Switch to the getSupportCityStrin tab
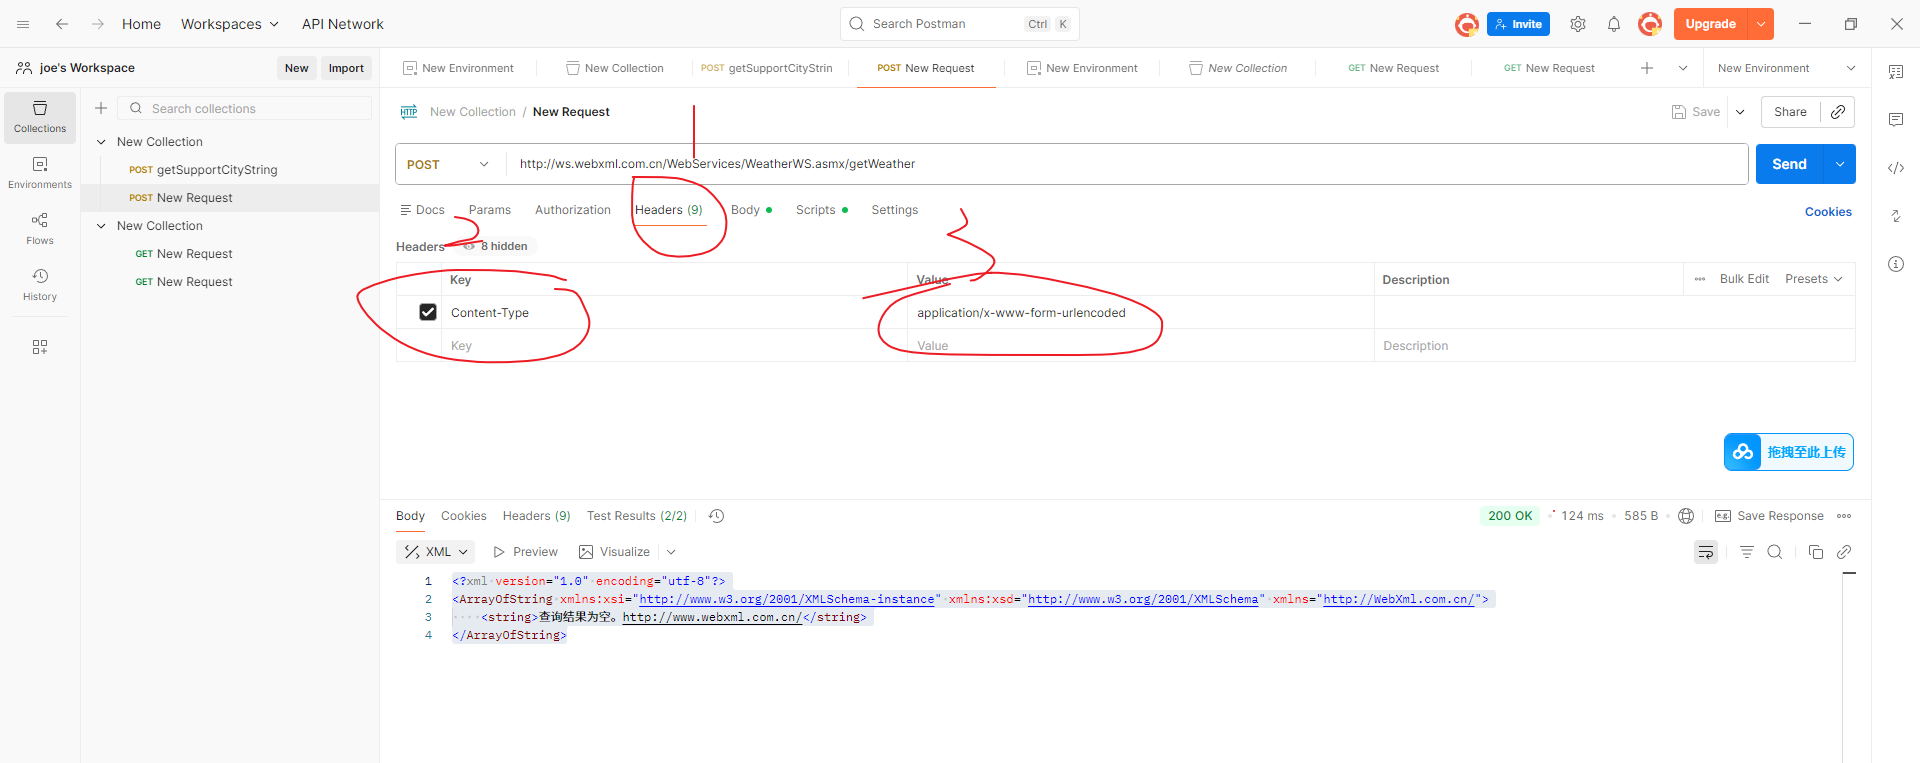This screenshot has height=763, width=1920. 766,68
